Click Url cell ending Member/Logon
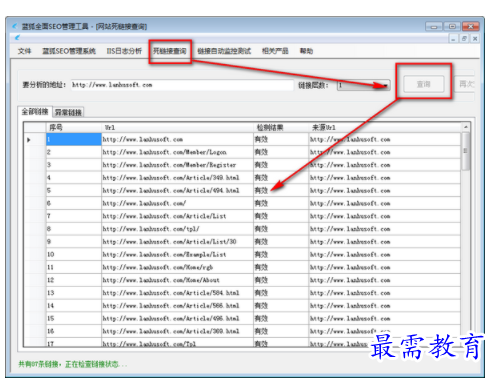 177,152
